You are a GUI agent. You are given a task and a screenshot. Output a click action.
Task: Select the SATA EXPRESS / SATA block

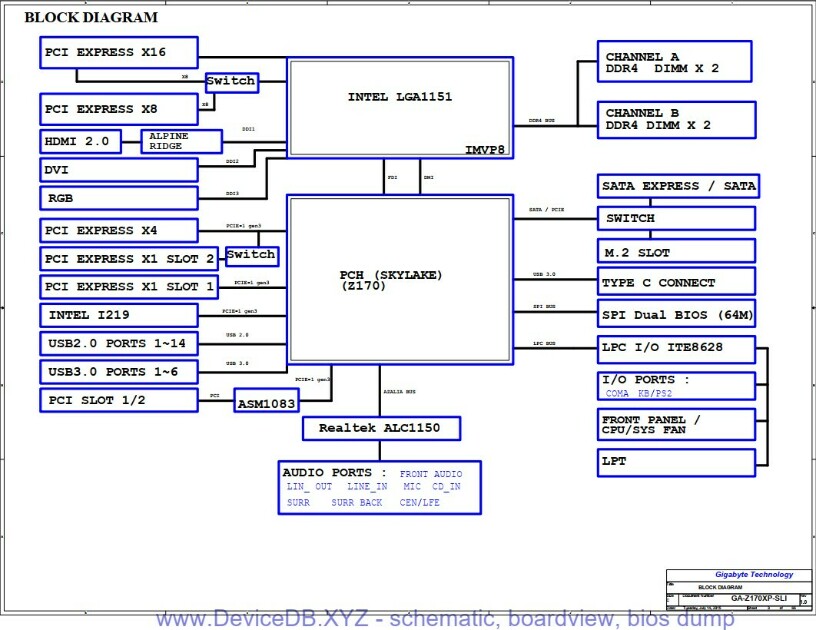click(x=678, y=186)
